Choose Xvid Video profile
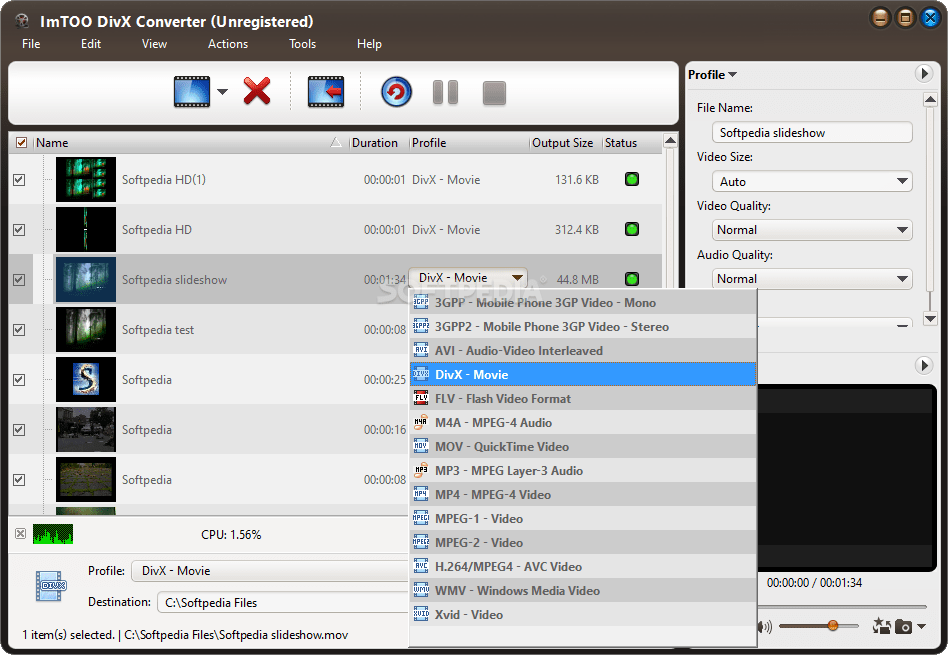This screenshot has width=948, height=655. [583, 614]
